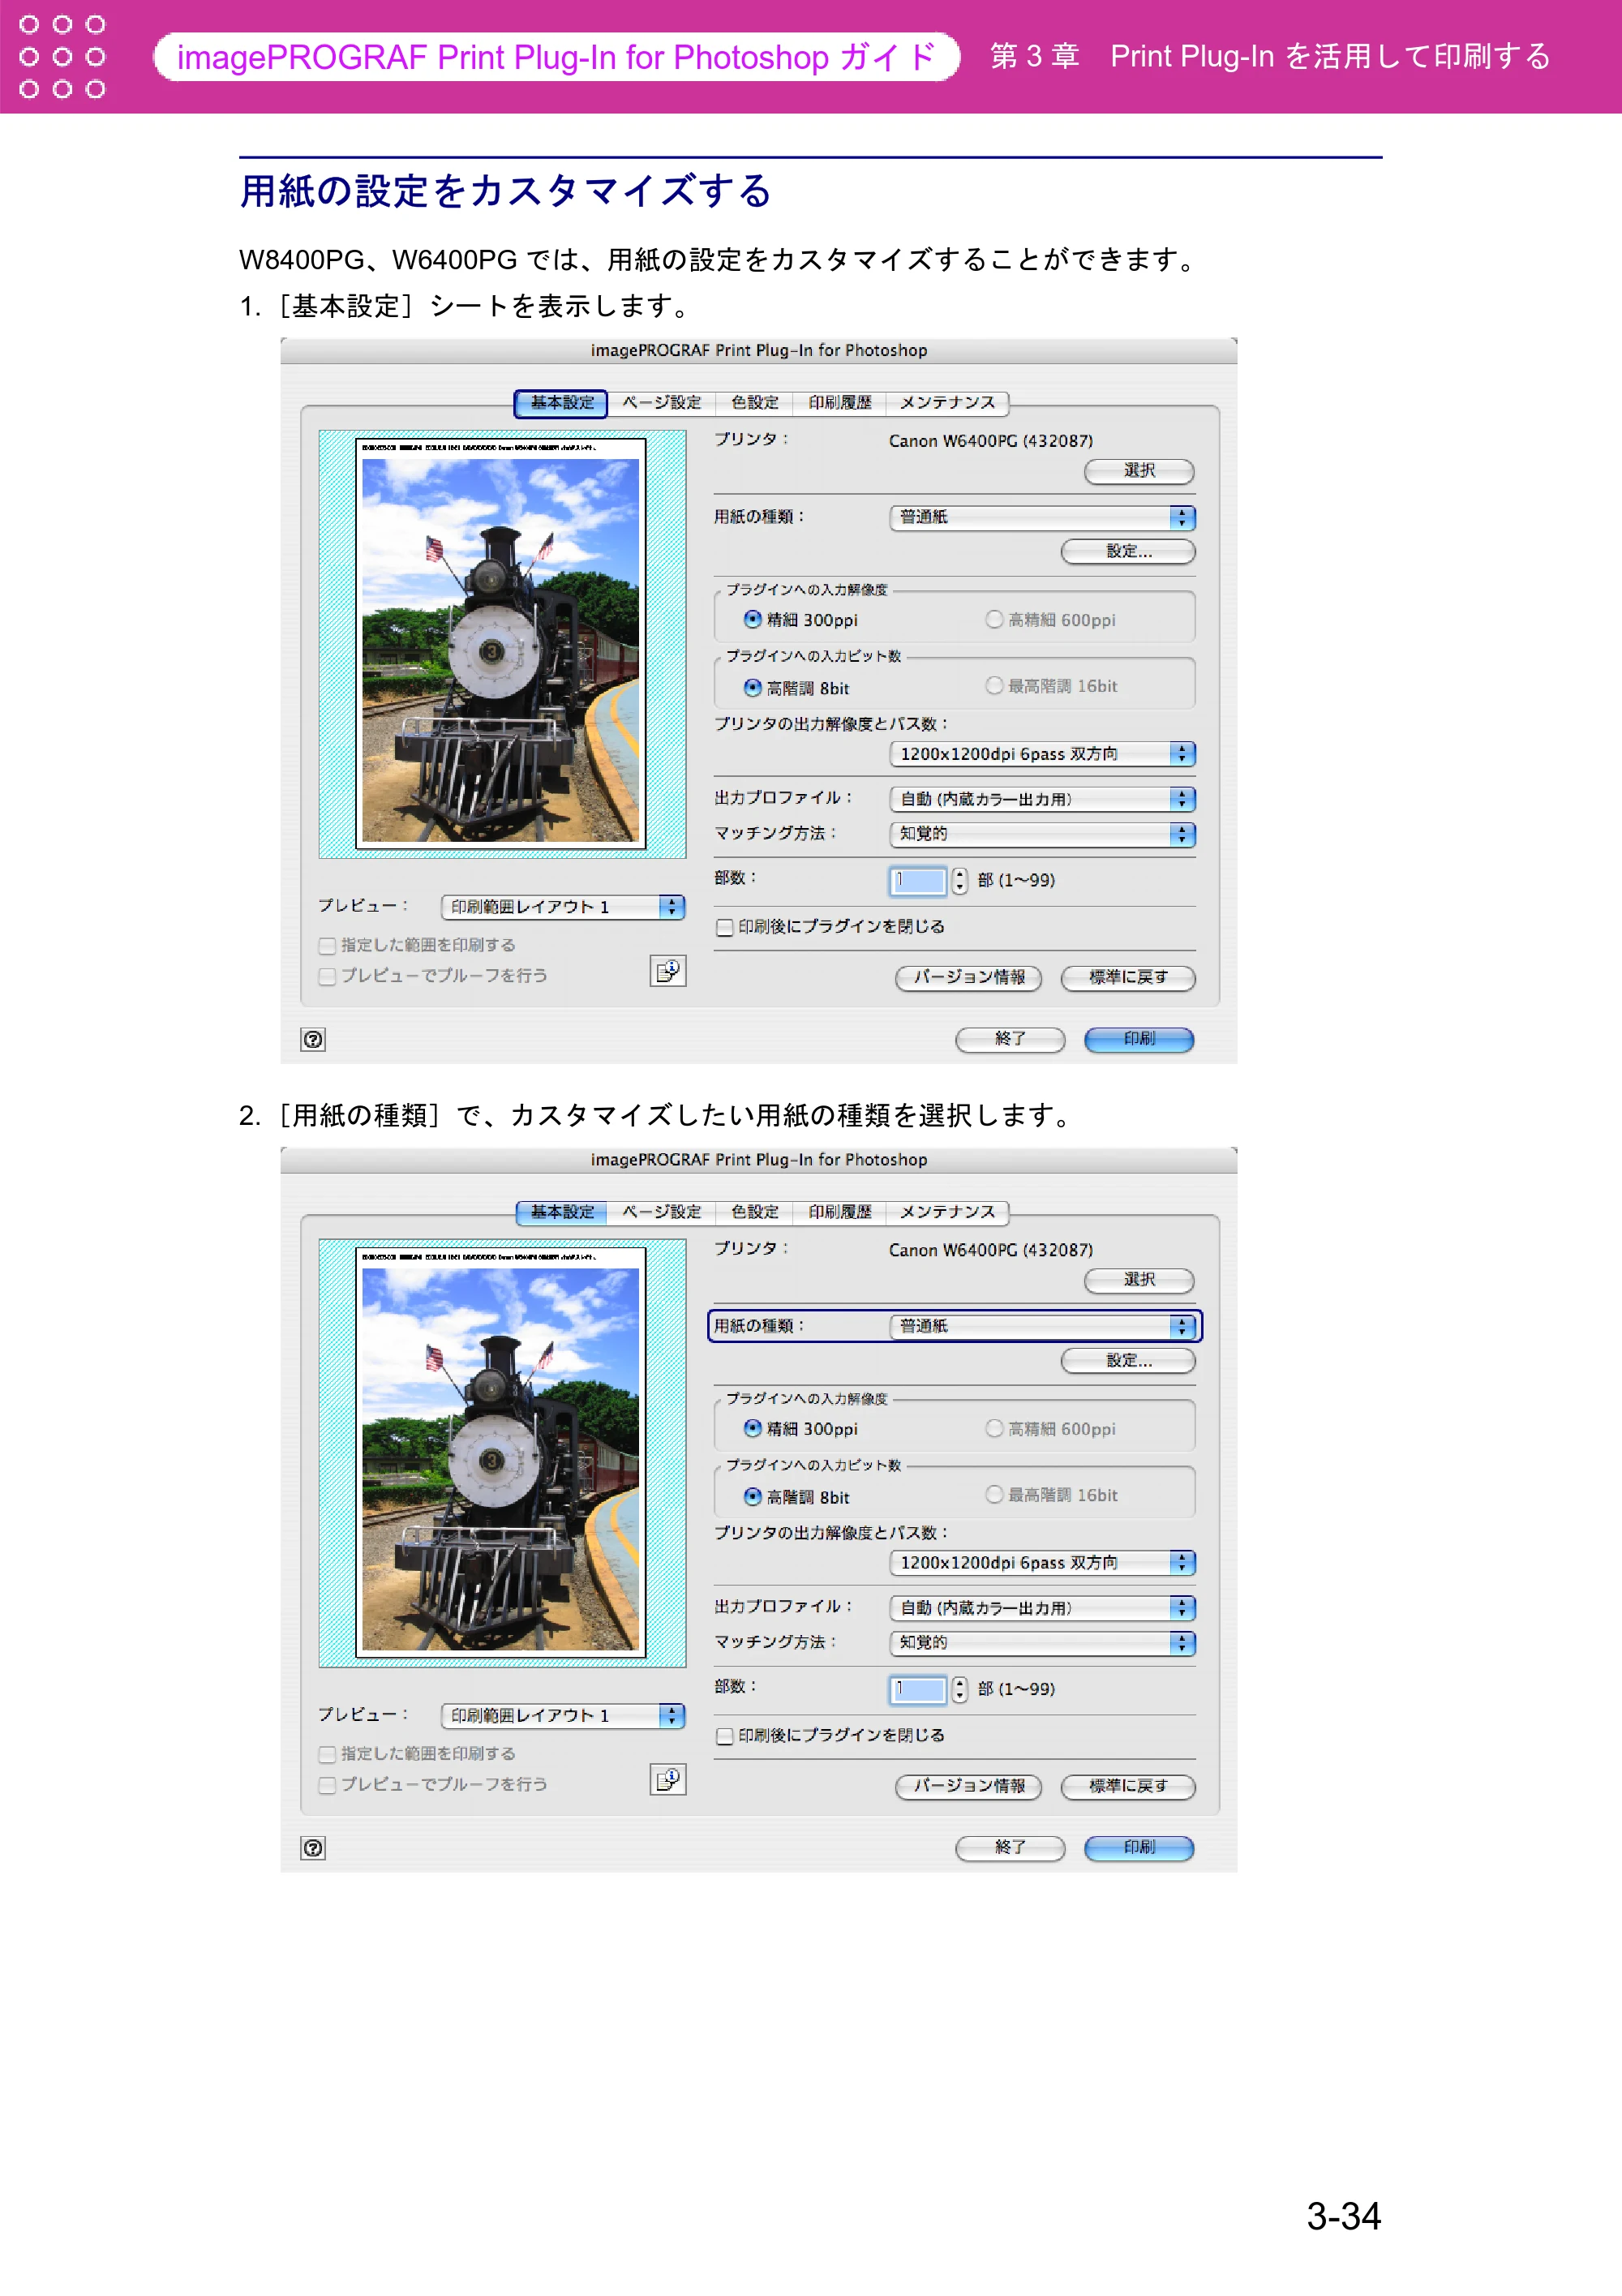1622x2296 pixels.
Task: Click the preview settings icon in lower dialog
Action: coord(668,1780)
